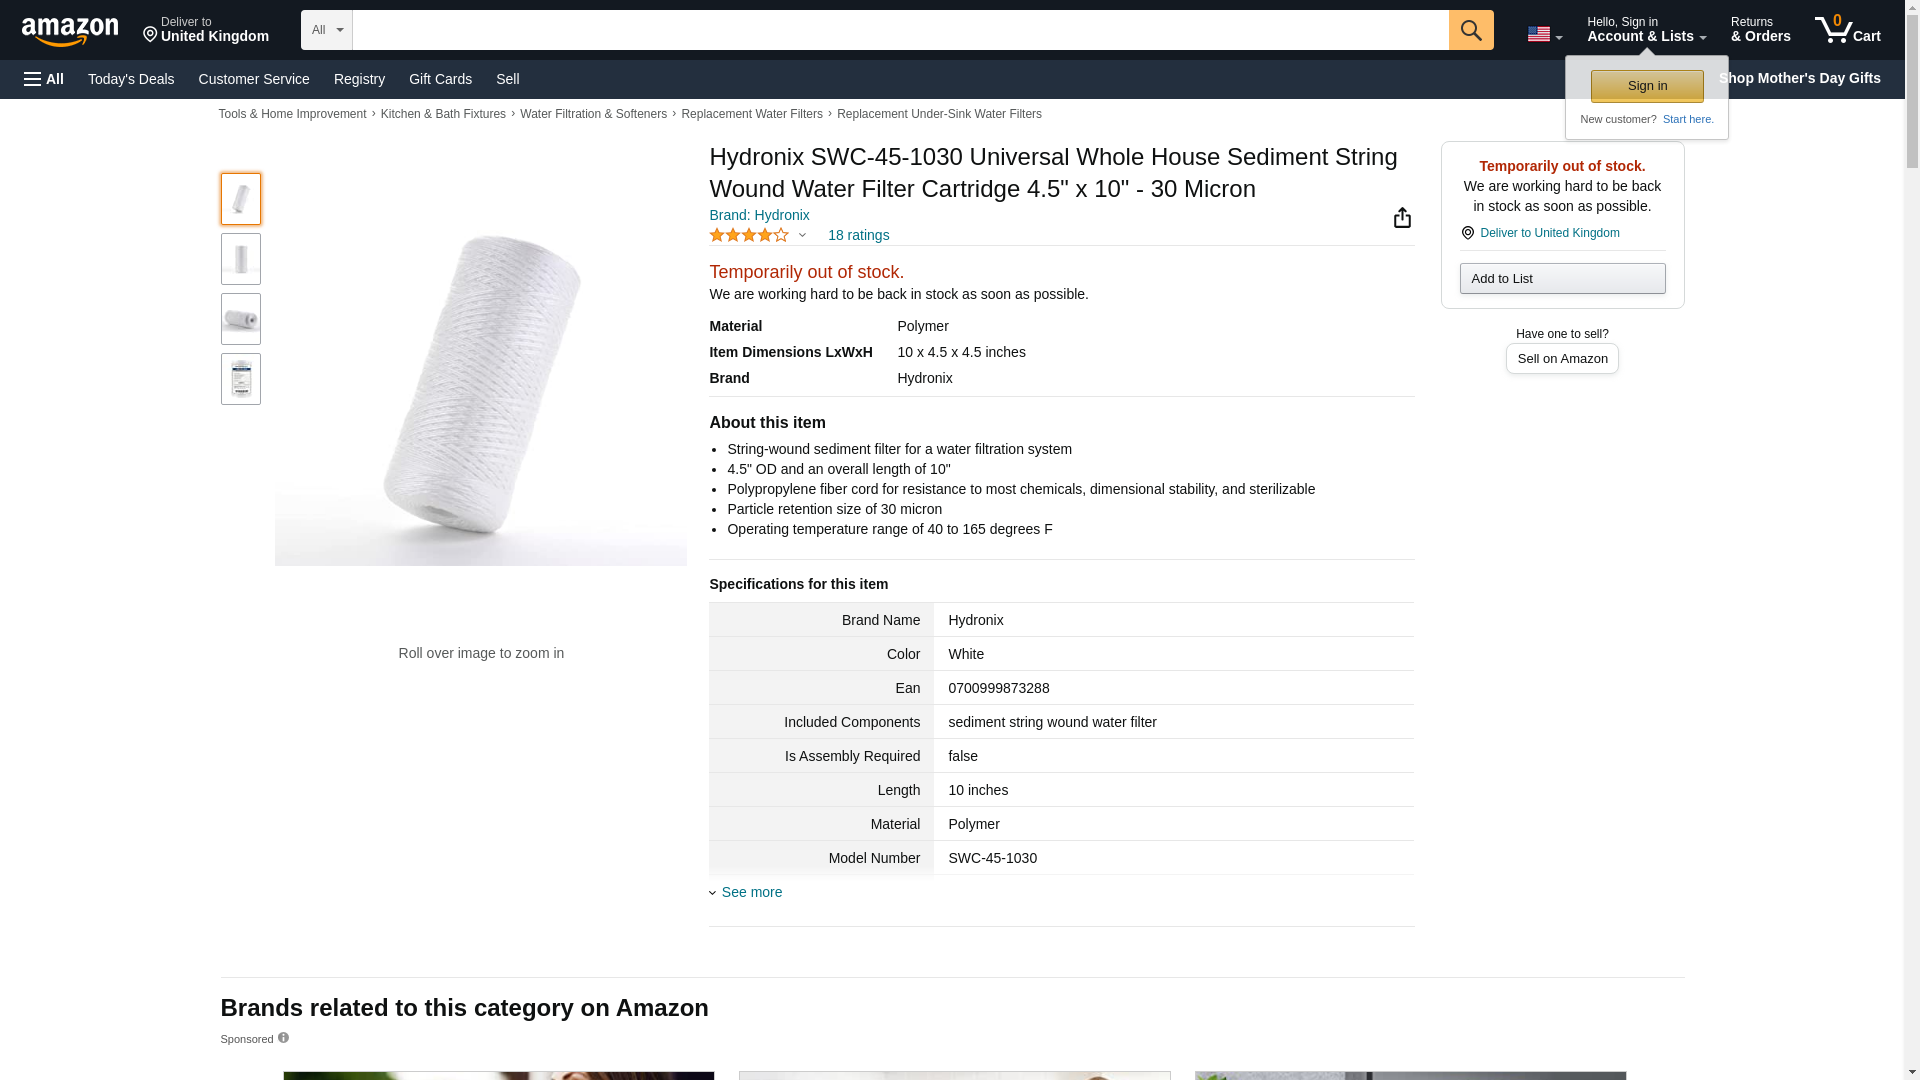Screen dimensions: 1920x1080
Task: Expand See more specifications
Action: [x=751, y=892]
